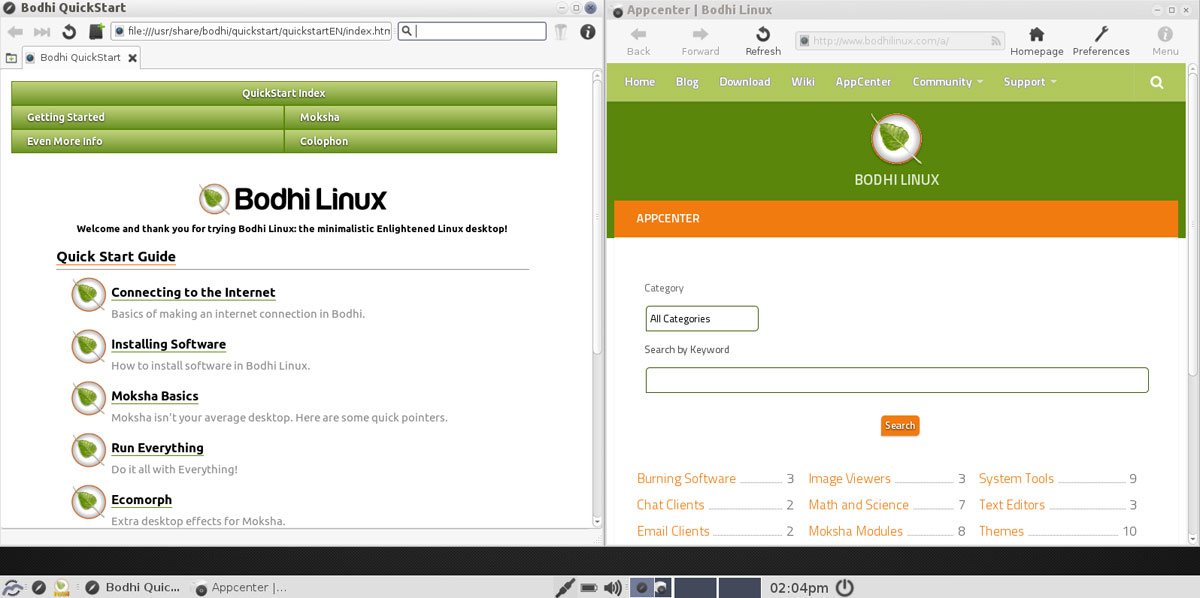
Task: Open the Math and Science category
Action: pos(858,505)
